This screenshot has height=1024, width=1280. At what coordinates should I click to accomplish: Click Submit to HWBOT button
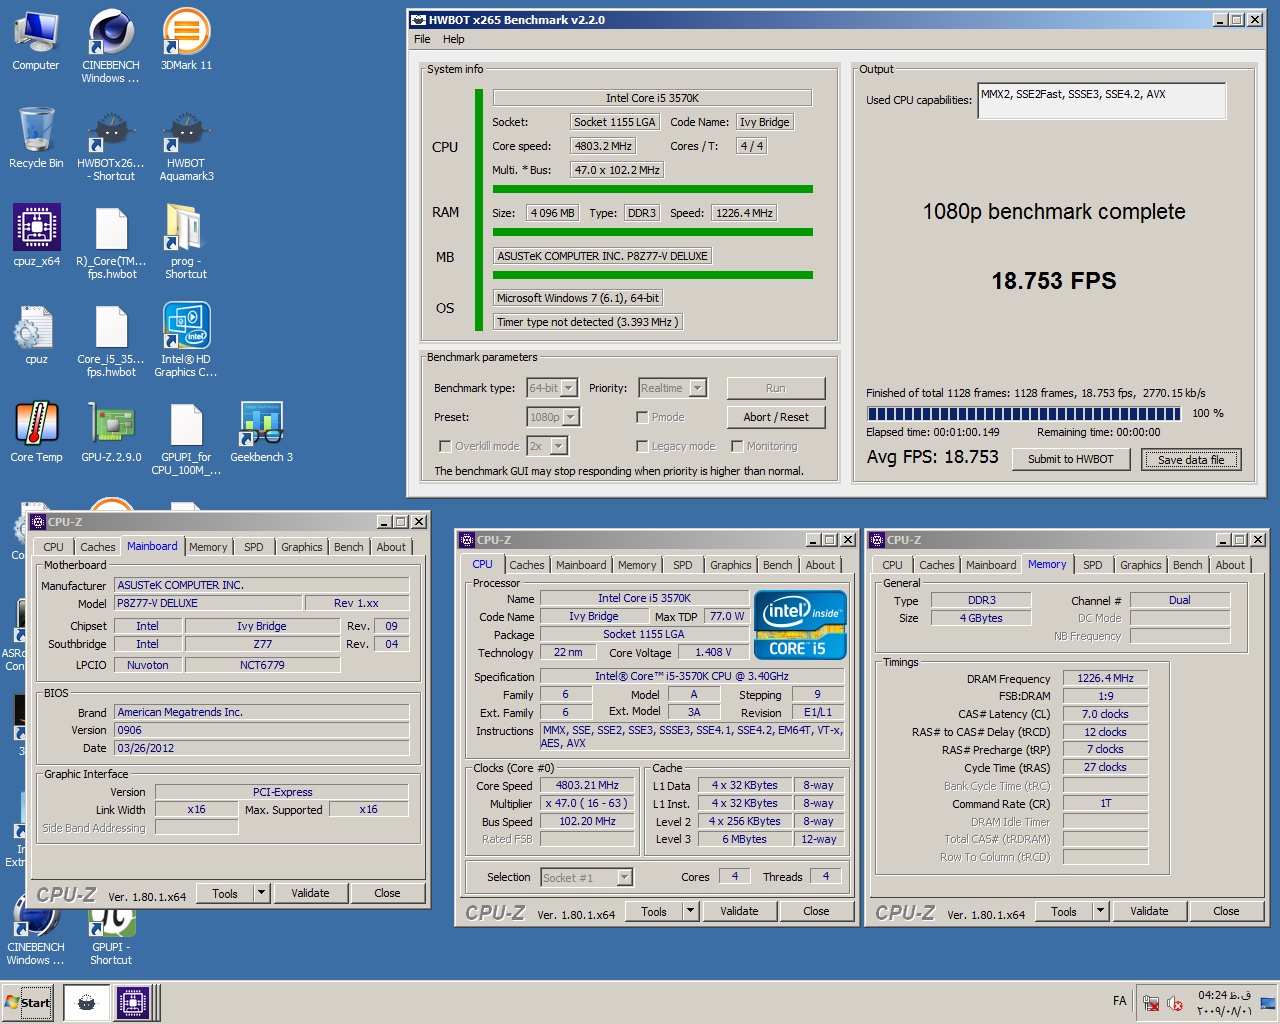click(x=1071, y=459)
